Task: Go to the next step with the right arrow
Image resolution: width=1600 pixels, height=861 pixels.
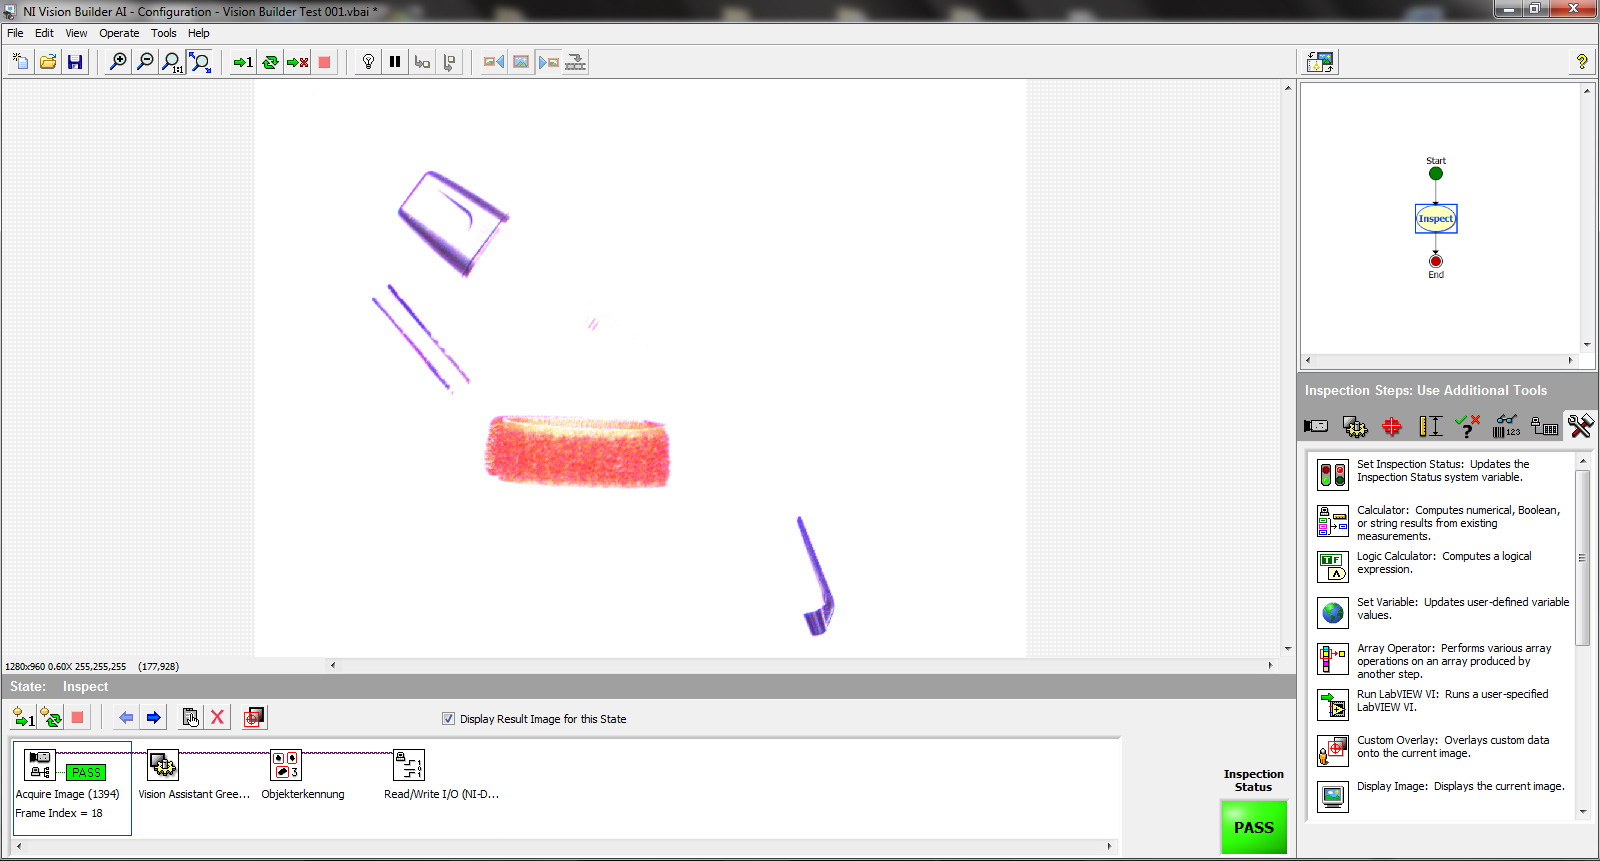Action: (x=153, y=718)
